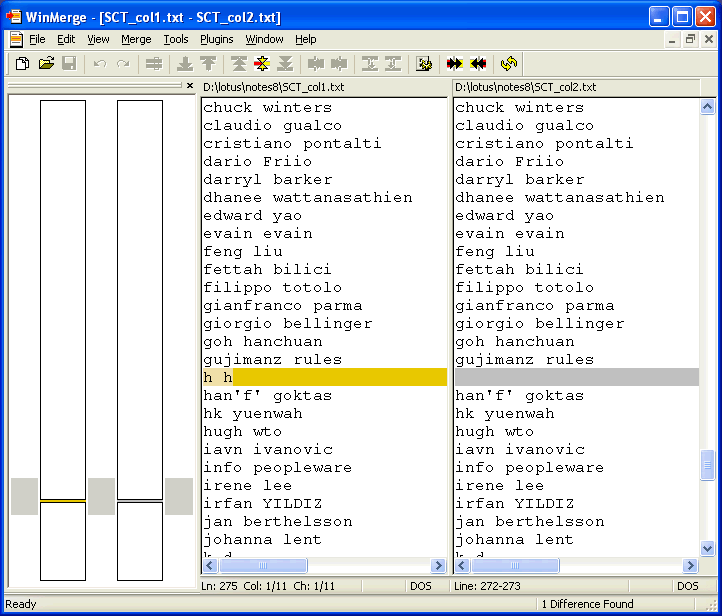Screen dimensions: 722x616
Task: Click the document icon beside File menu
Action: (16, 40)
